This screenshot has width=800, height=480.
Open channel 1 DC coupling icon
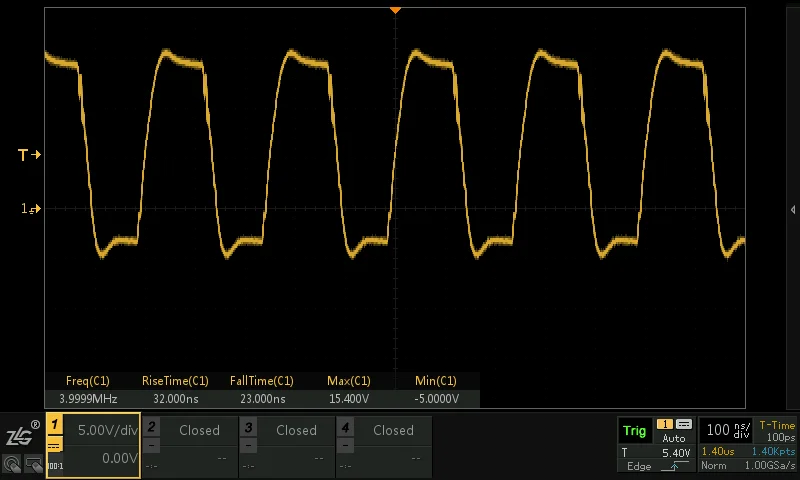pos(55,446)
